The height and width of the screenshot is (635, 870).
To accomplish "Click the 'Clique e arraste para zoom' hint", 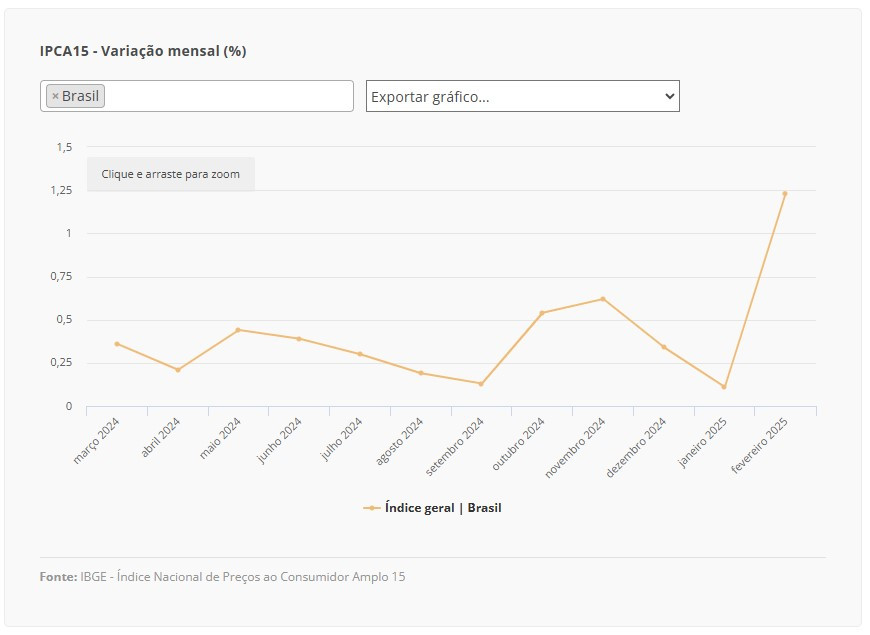I will click(x=170, y=174).
